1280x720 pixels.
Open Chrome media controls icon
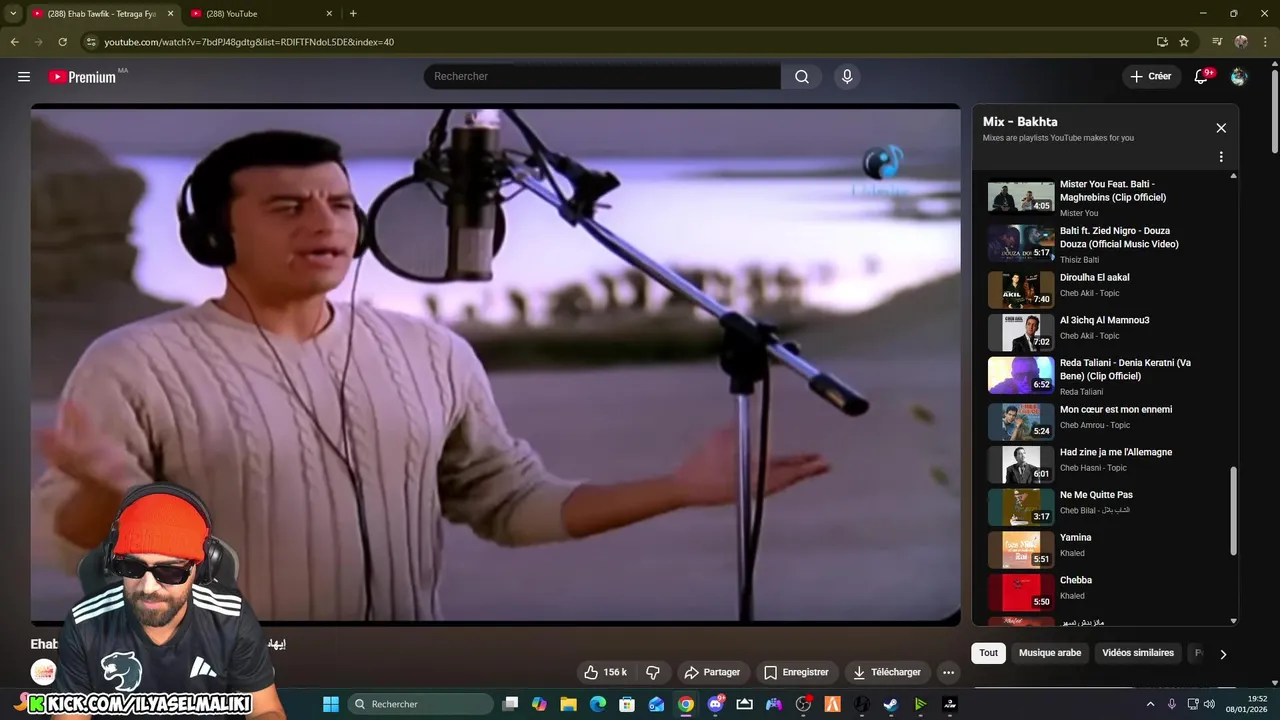[1217, 42]
